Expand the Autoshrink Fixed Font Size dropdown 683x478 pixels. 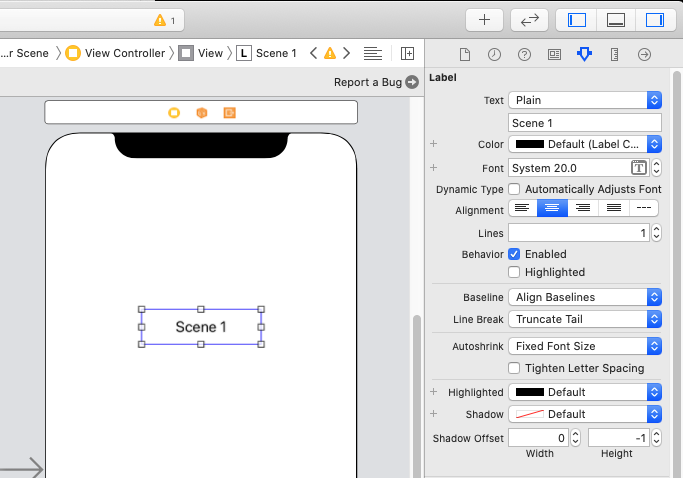tap(585, 346)
